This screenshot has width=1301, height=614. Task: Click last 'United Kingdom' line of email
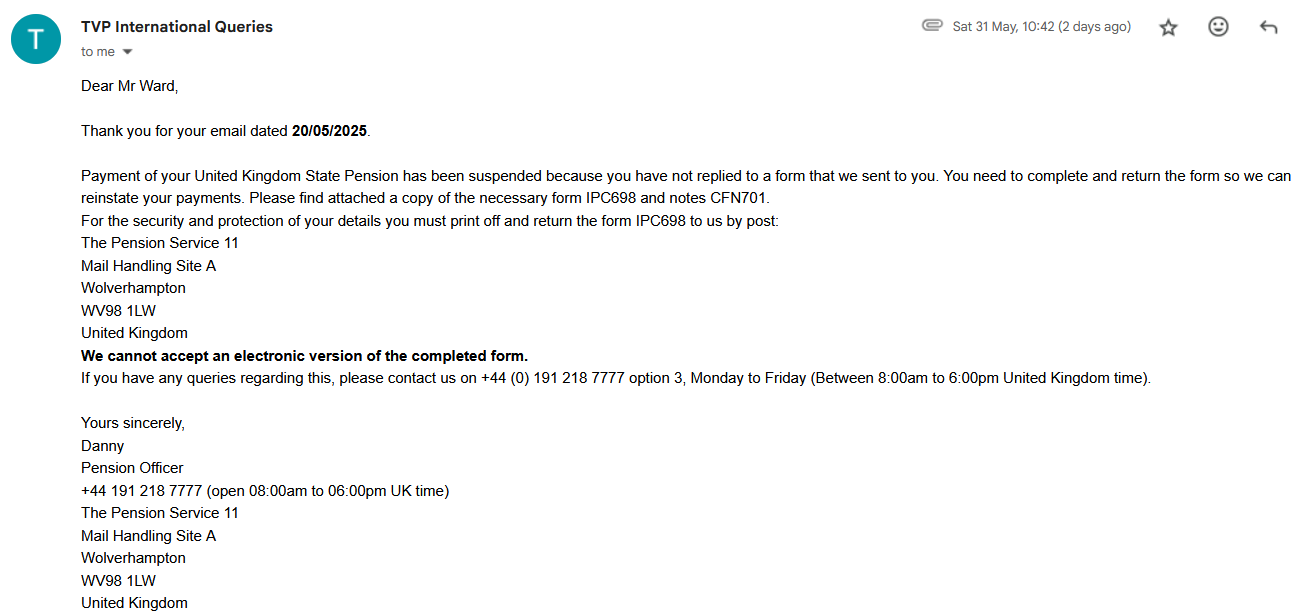134,603
